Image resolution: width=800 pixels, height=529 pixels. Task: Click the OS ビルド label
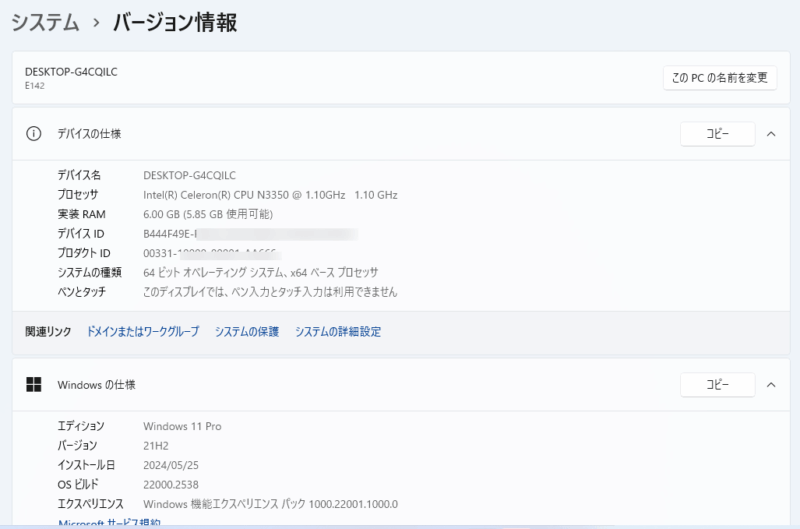78,485
